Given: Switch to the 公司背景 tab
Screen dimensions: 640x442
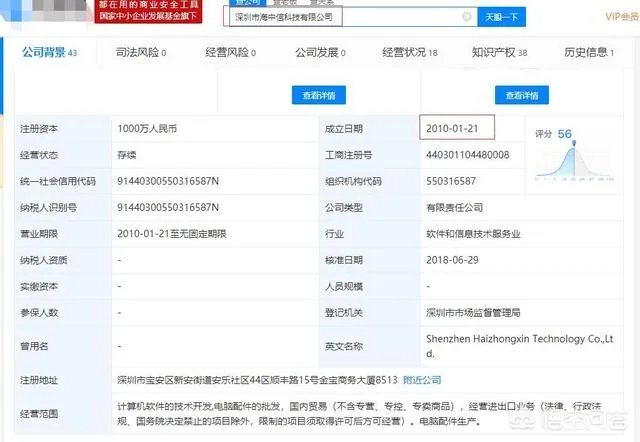Looking at the screenshot, I should coord(49,52).
